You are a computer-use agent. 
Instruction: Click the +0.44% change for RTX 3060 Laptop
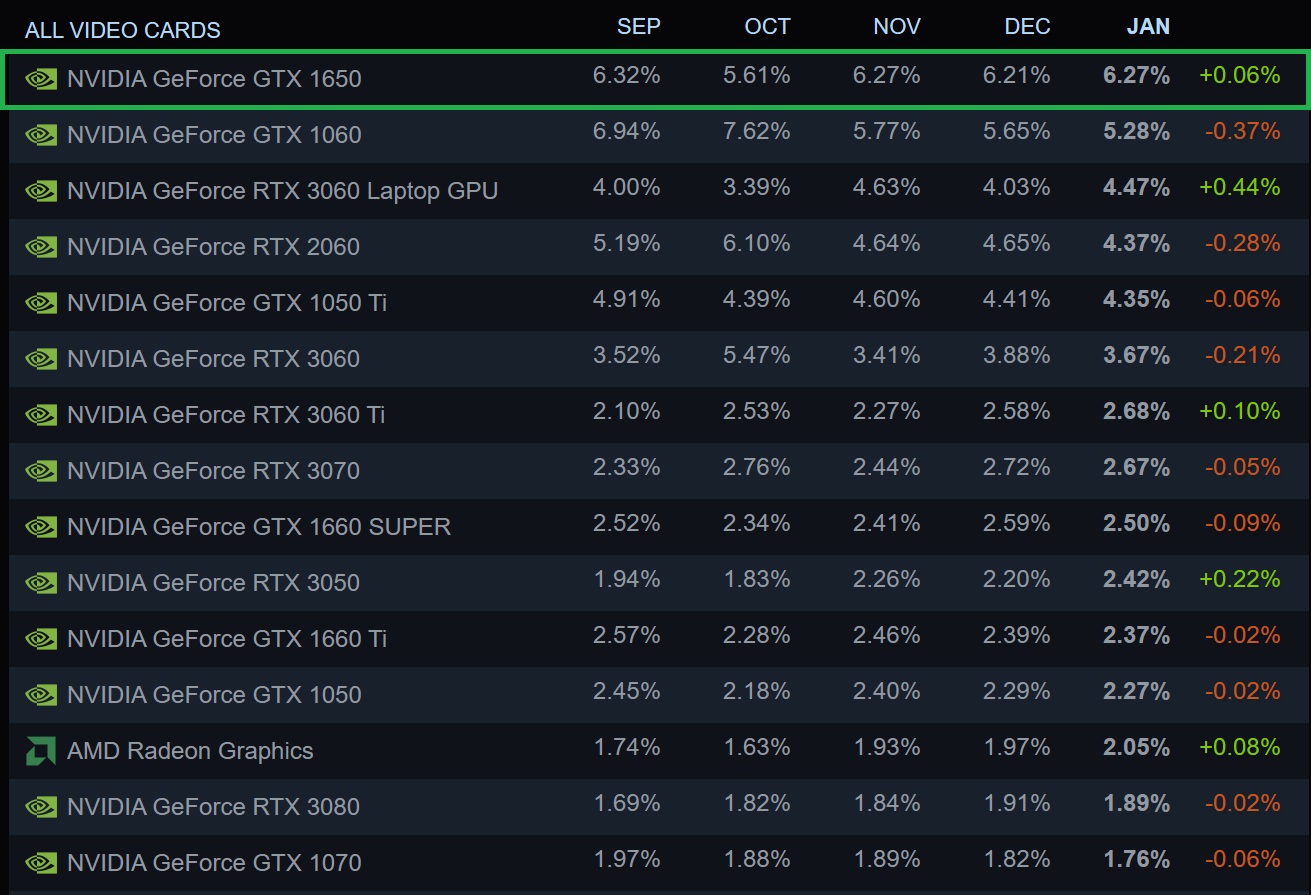coord(1239,187)
